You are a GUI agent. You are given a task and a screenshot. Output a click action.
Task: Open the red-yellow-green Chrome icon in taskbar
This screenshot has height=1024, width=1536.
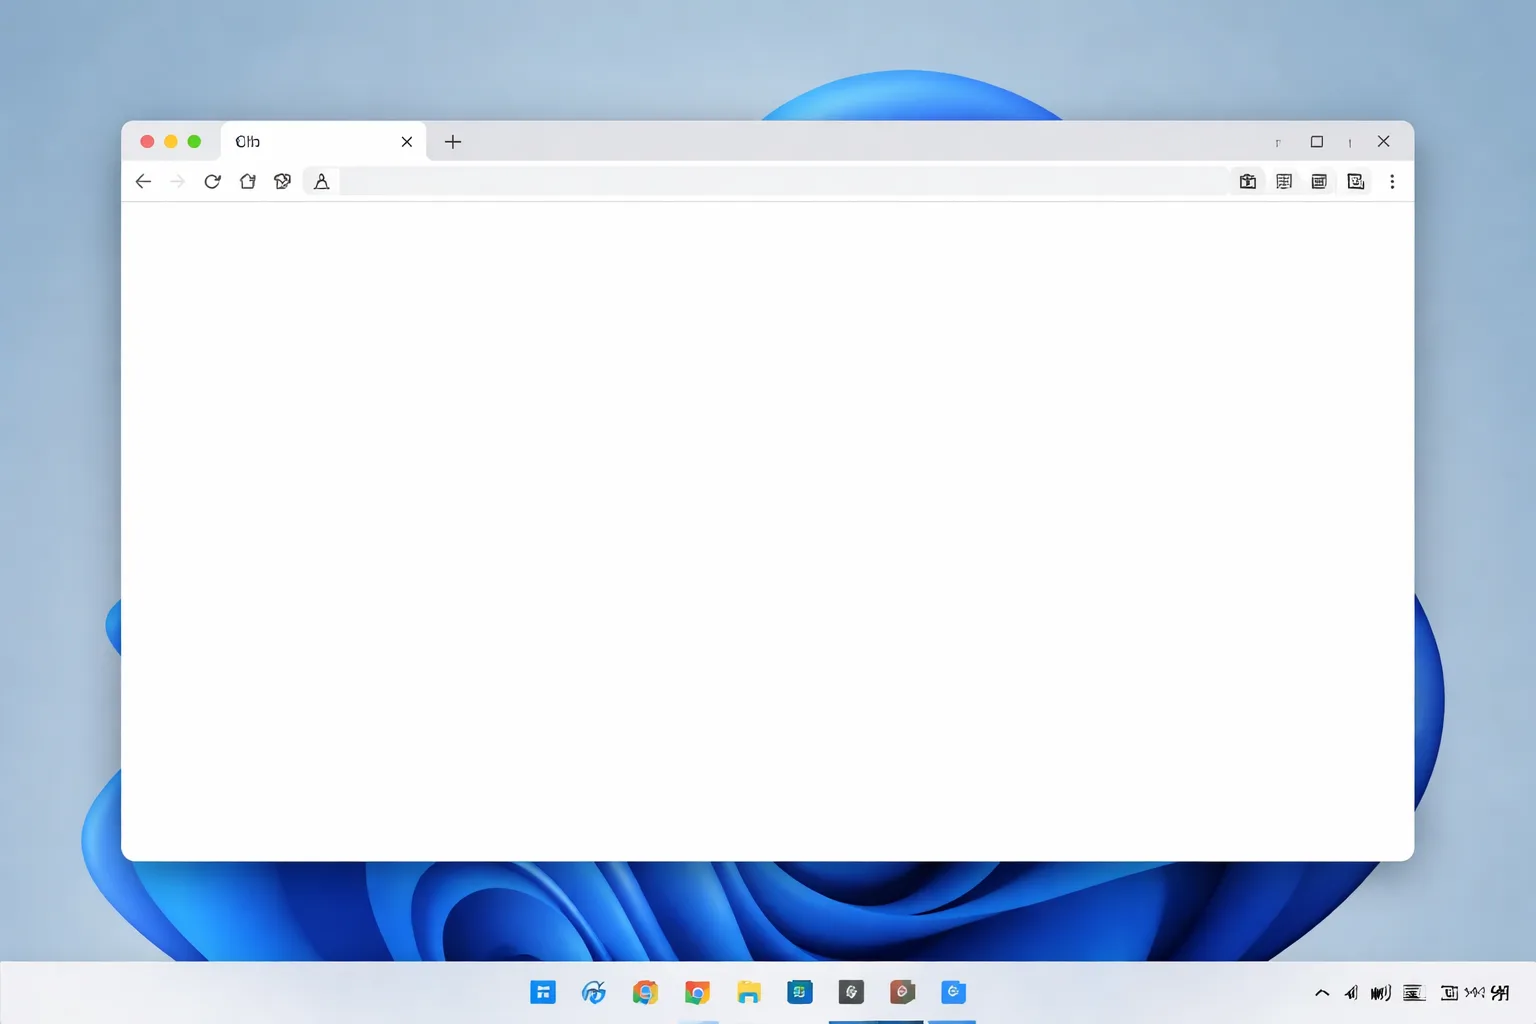click(697, 992)
